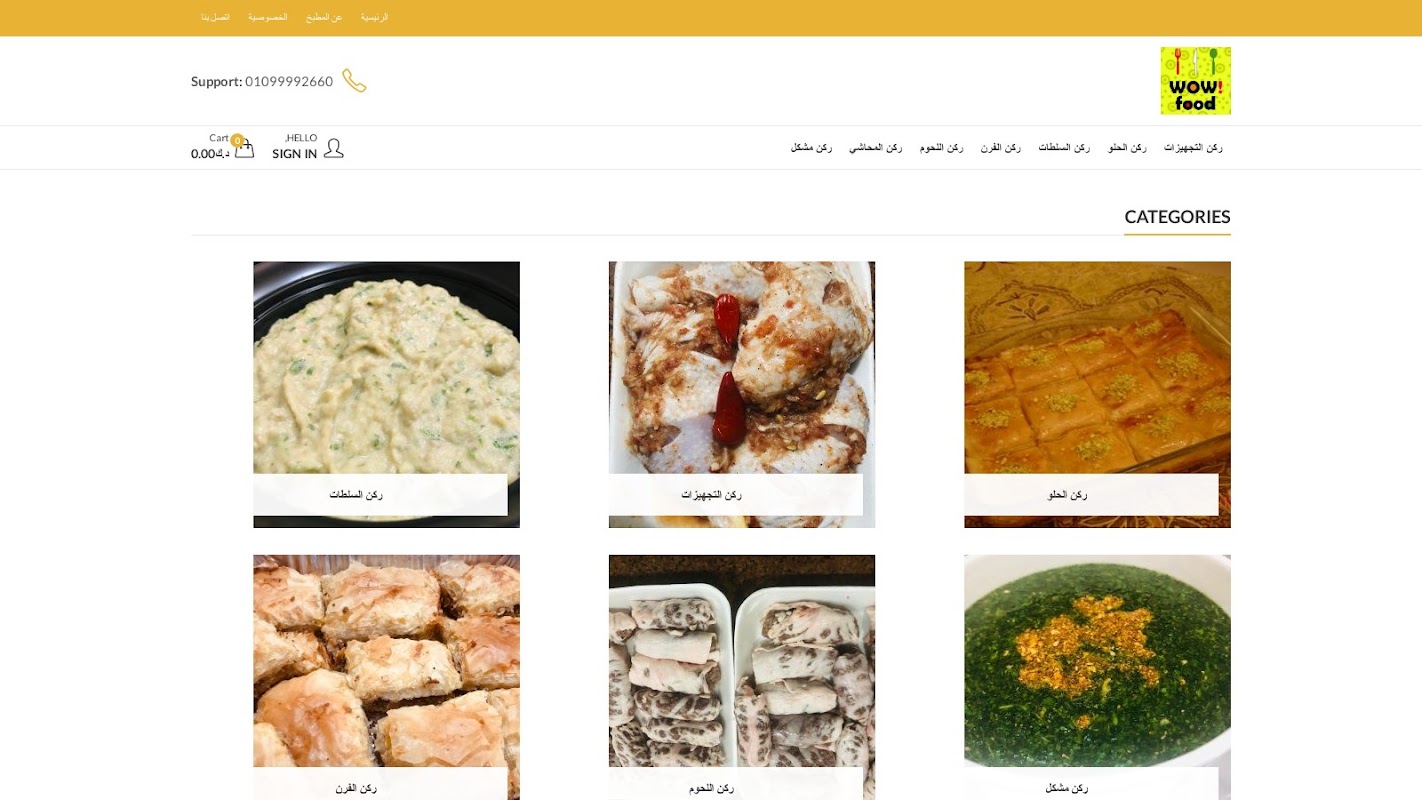Image resolution: width=1422 pixels, height=800 pixels.
Task: Open the shopping cart bag icon
Action: tap(244, 148)
